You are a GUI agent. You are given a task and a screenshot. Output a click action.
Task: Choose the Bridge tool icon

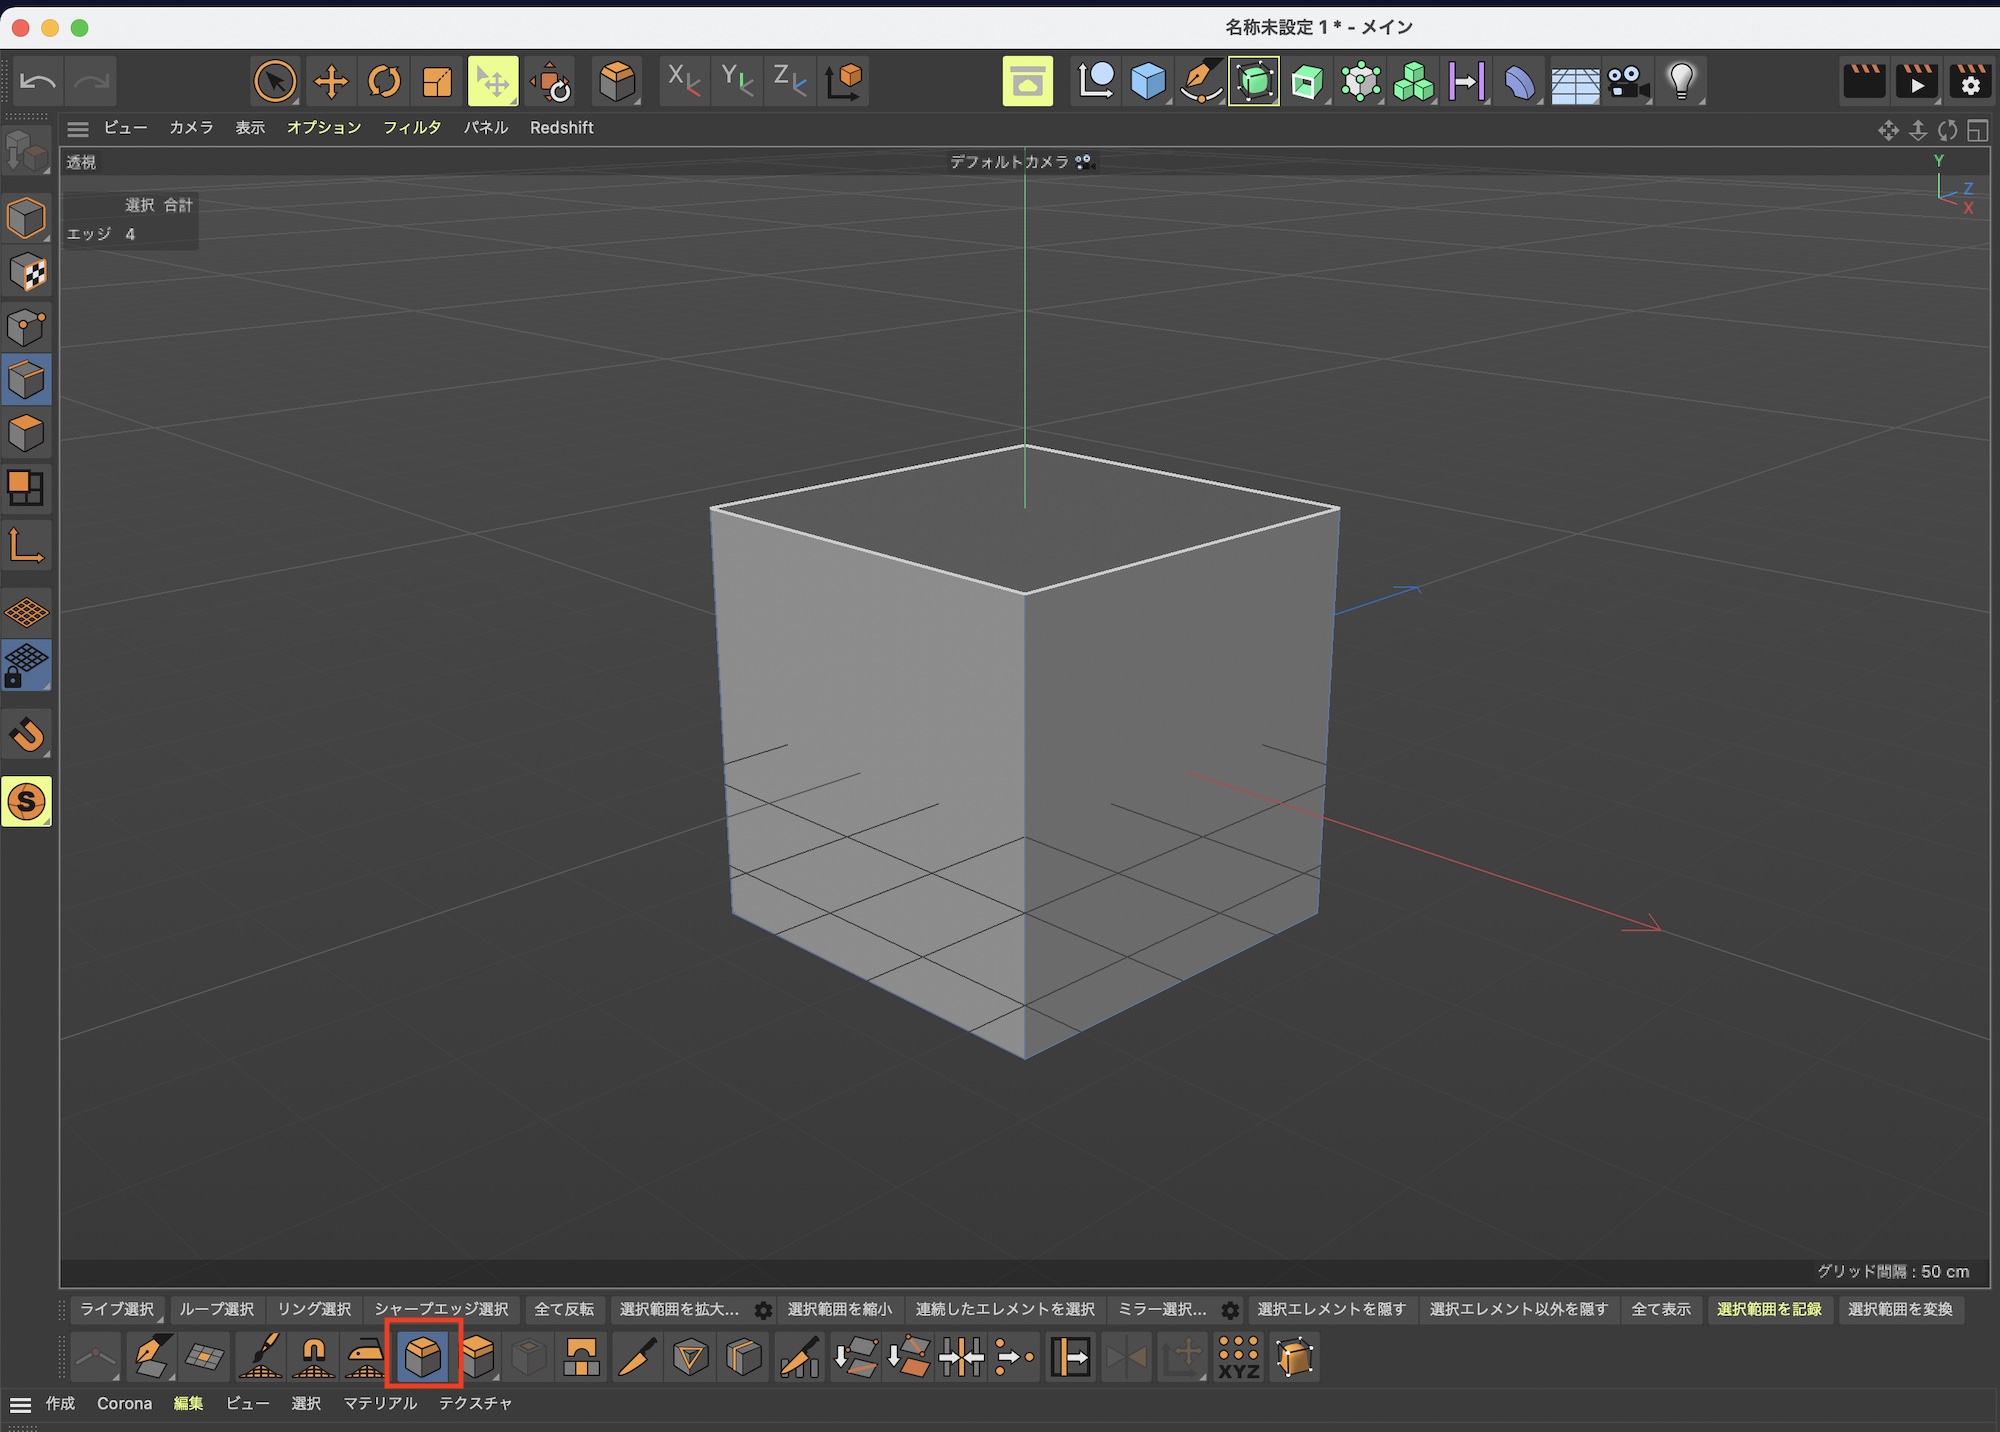coord(582,1357)
